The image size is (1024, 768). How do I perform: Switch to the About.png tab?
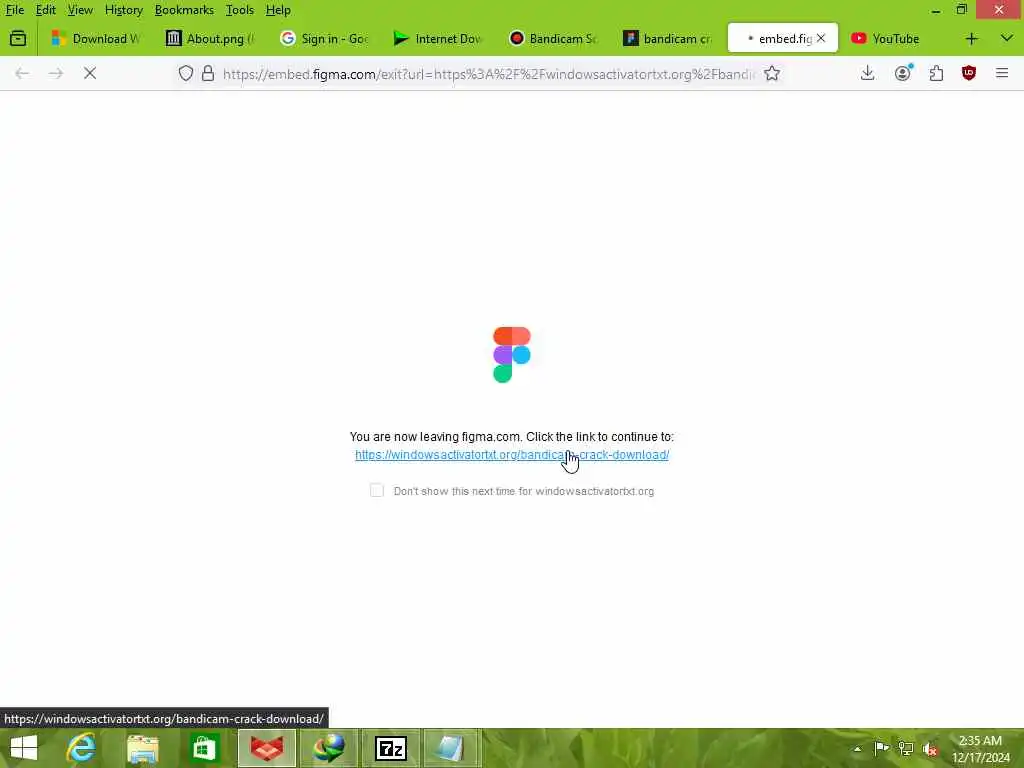tap(212, 39)
